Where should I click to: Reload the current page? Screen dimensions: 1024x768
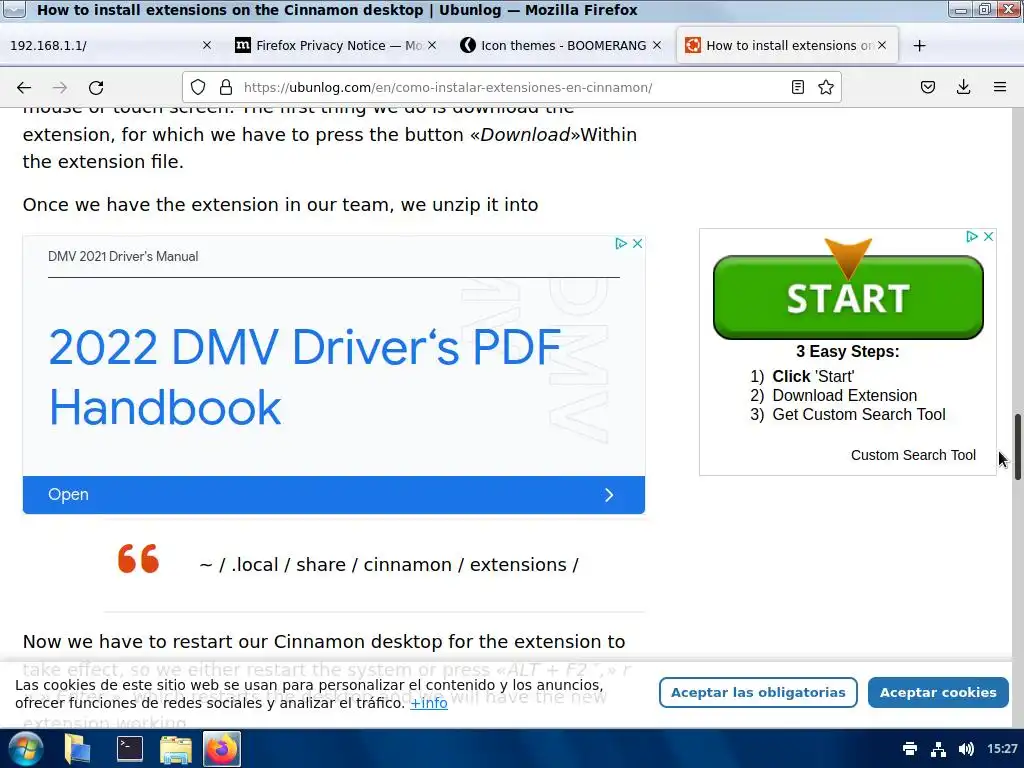[96, 88]
